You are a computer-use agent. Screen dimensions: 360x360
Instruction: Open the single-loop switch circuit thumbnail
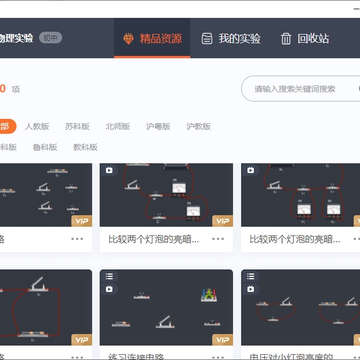(x=46, y=307)
